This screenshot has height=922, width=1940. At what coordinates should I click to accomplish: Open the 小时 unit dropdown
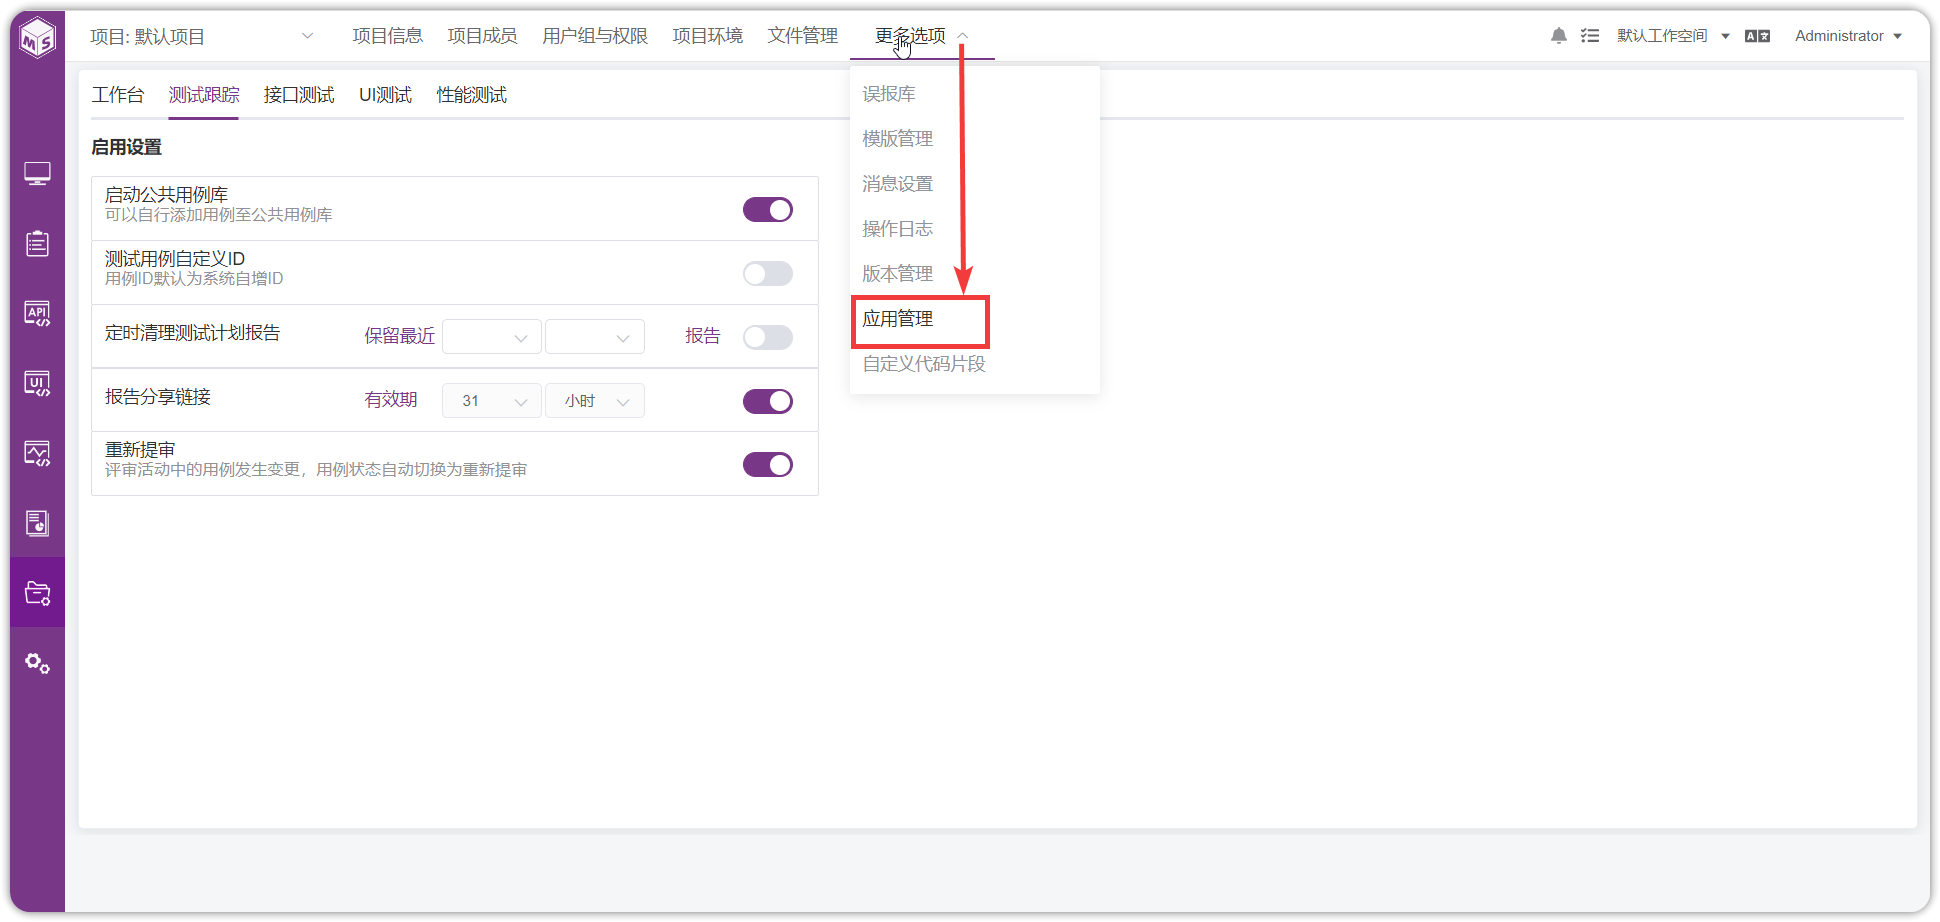[595, 401]
